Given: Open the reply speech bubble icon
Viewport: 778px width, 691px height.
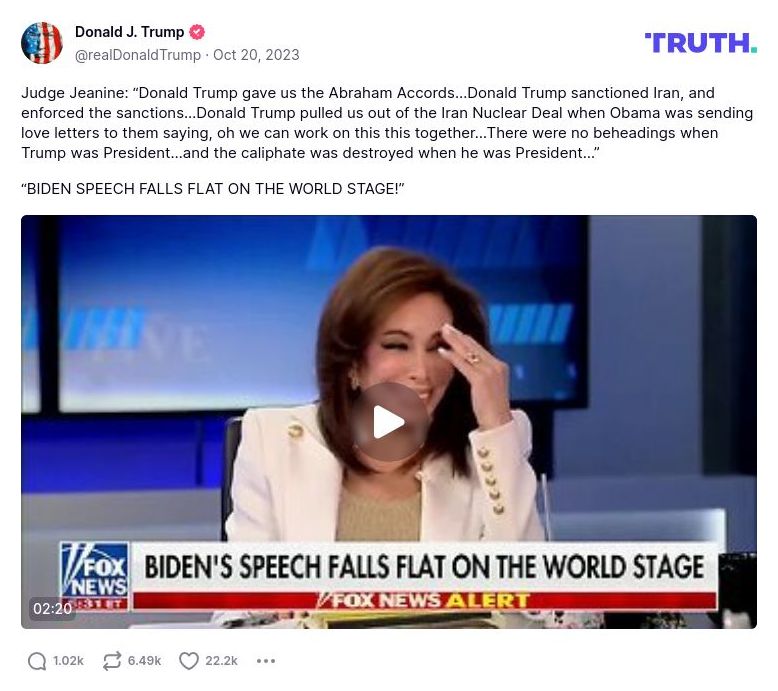Looking at the screenshot, I should [37, 661].
